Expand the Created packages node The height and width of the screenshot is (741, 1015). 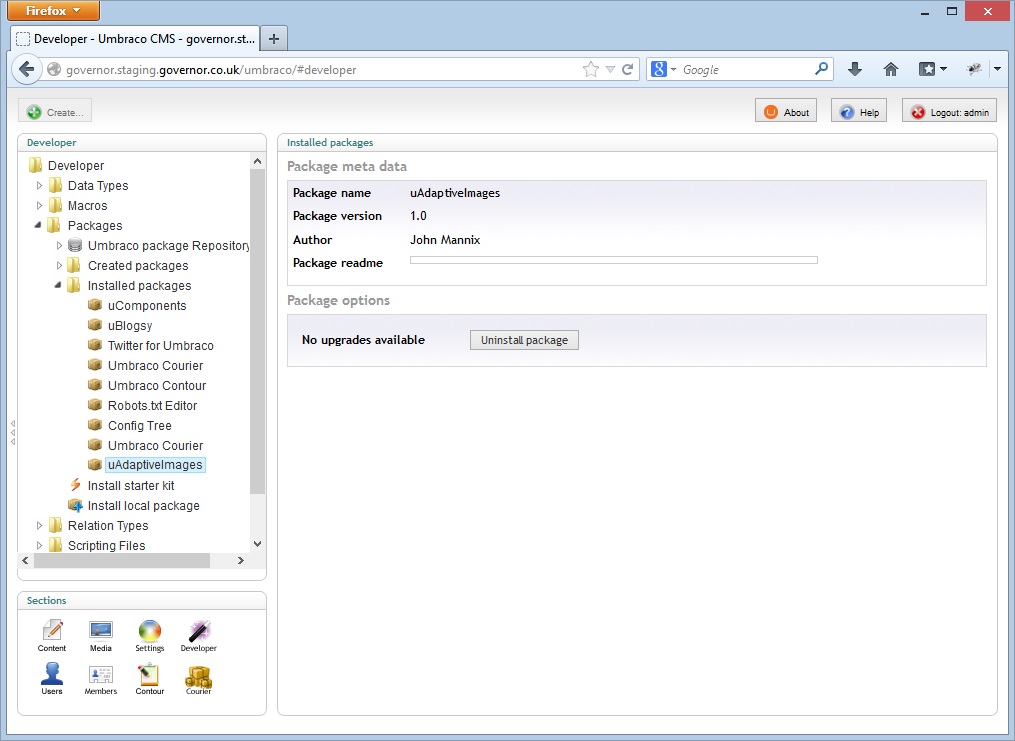coord(59,266)
